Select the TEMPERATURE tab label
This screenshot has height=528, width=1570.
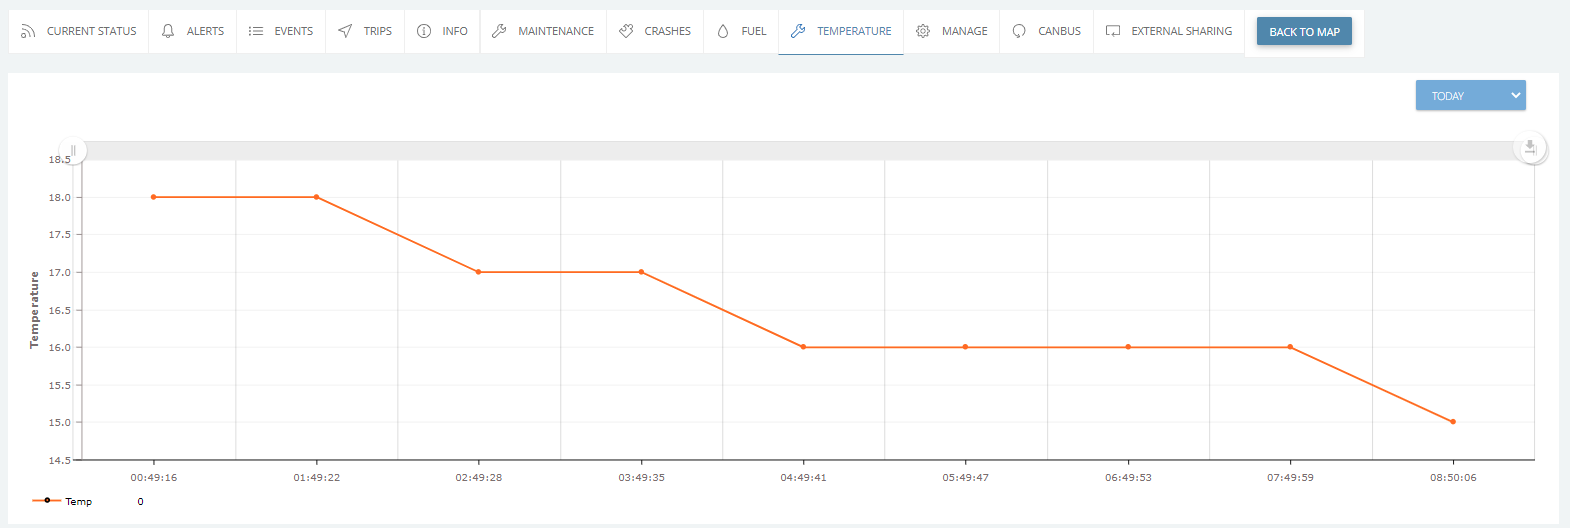[x=854, y=31]
